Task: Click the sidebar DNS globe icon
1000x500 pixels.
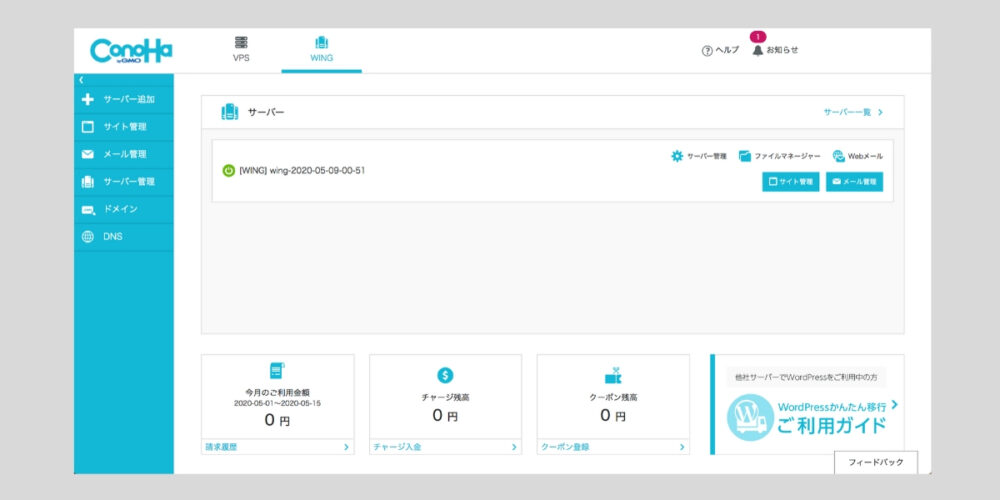Action: coord(88,237)
